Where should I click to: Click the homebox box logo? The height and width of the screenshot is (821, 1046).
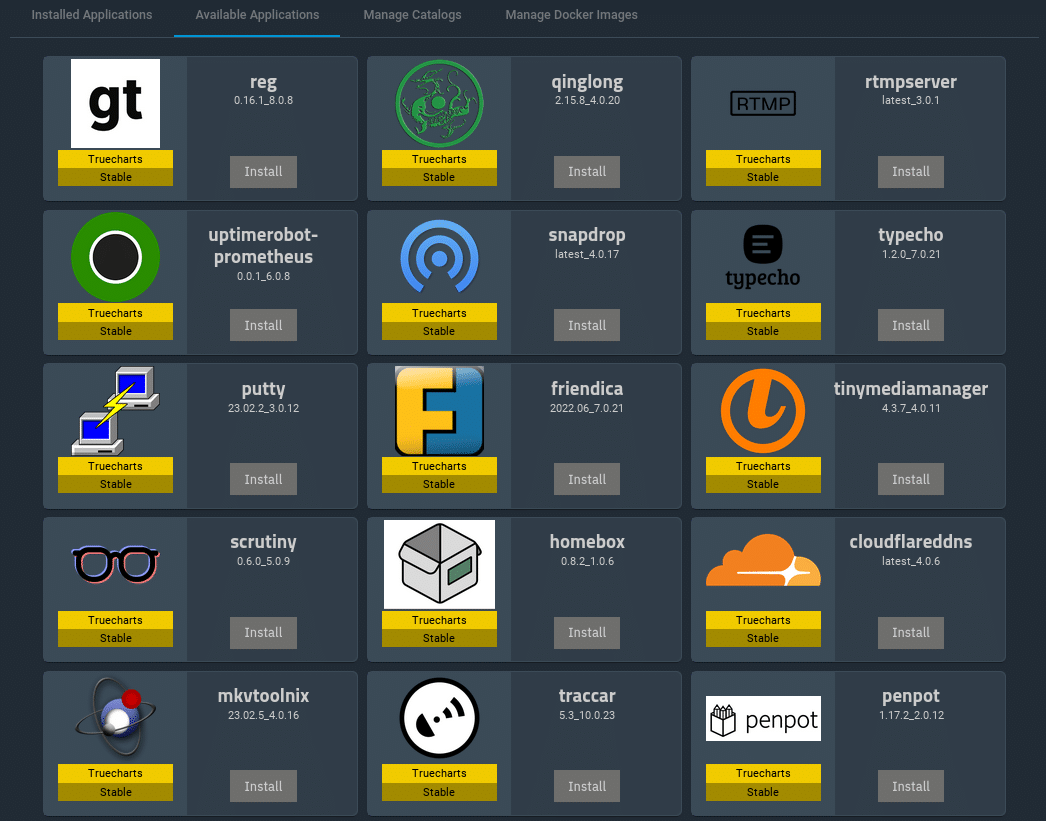tap(439, 564)
